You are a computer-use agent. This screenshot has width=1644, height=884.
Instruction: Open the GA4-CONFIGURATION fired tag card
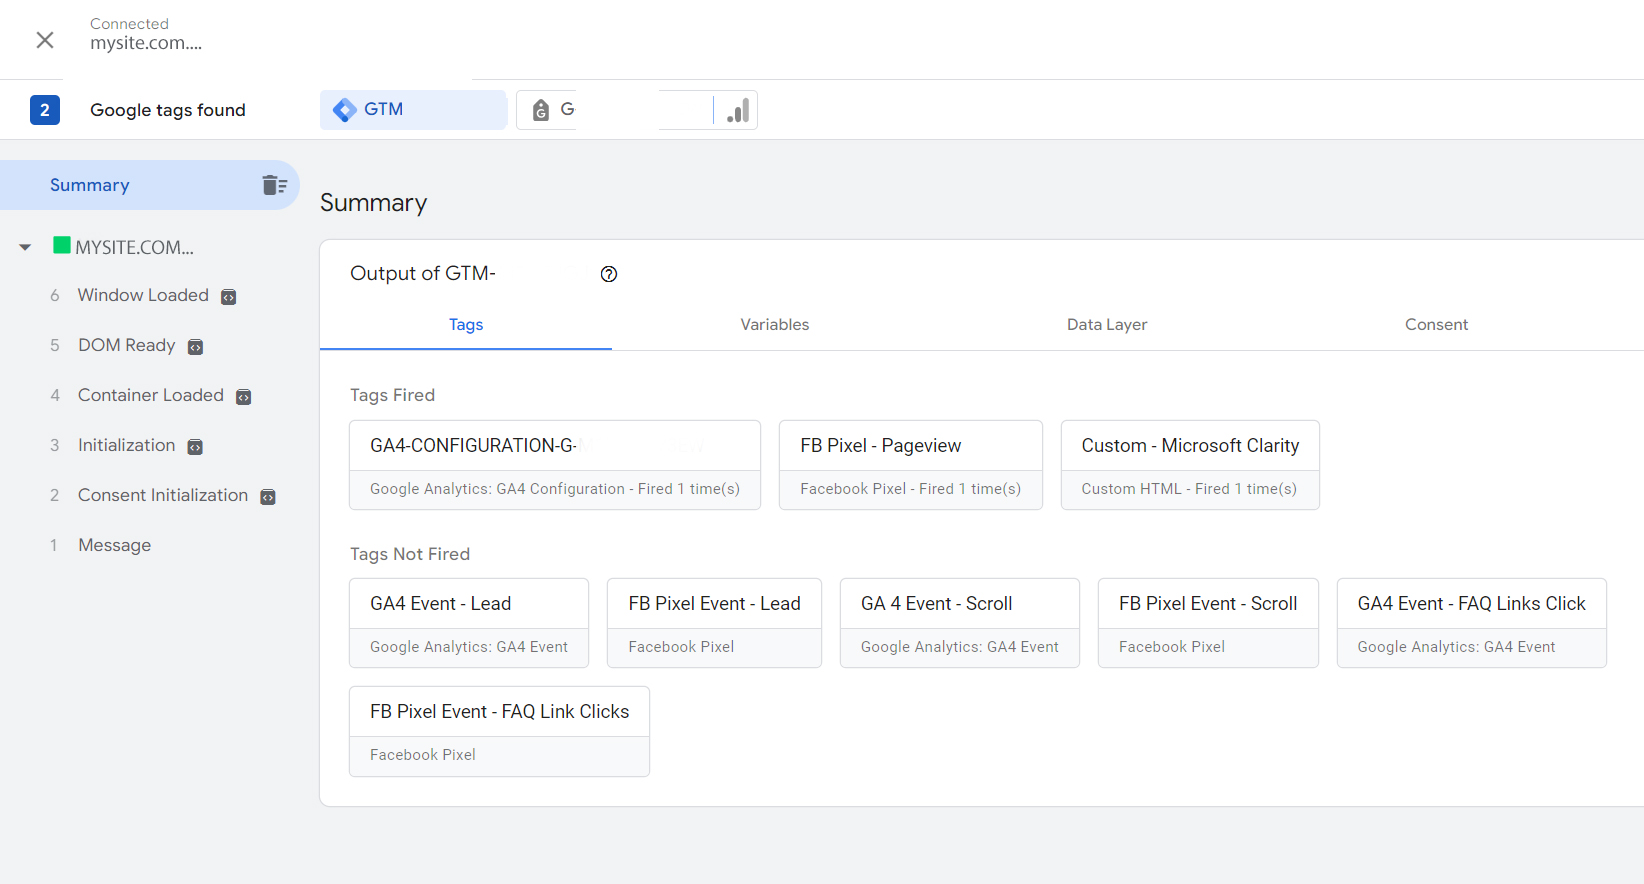554,465
